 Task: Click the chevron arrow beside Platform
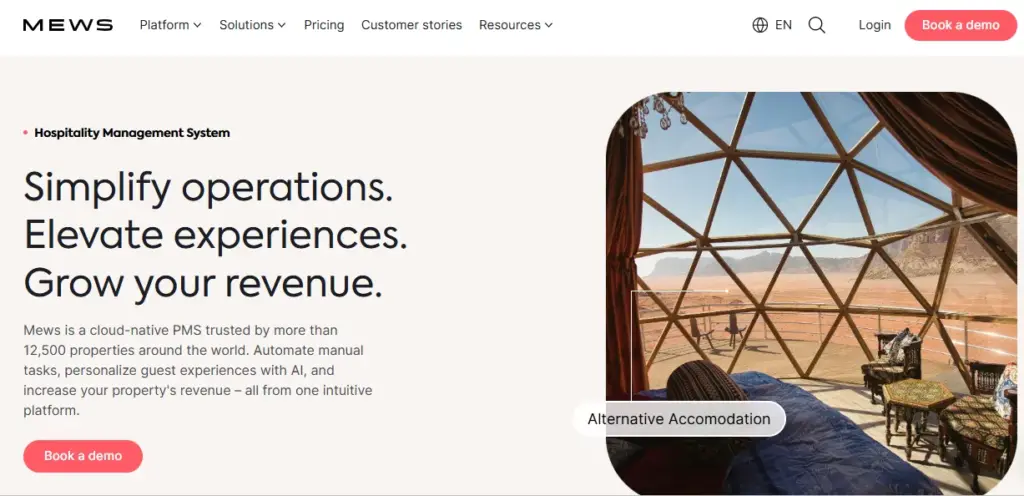point(198,25)
